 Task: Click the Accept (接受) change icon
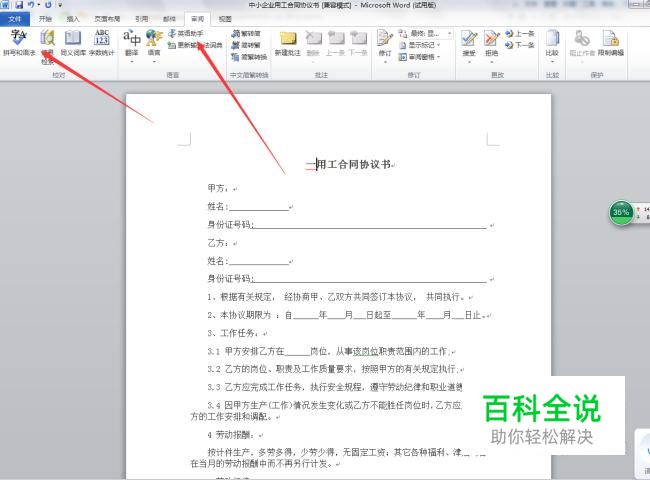click(x=469, y=38)
